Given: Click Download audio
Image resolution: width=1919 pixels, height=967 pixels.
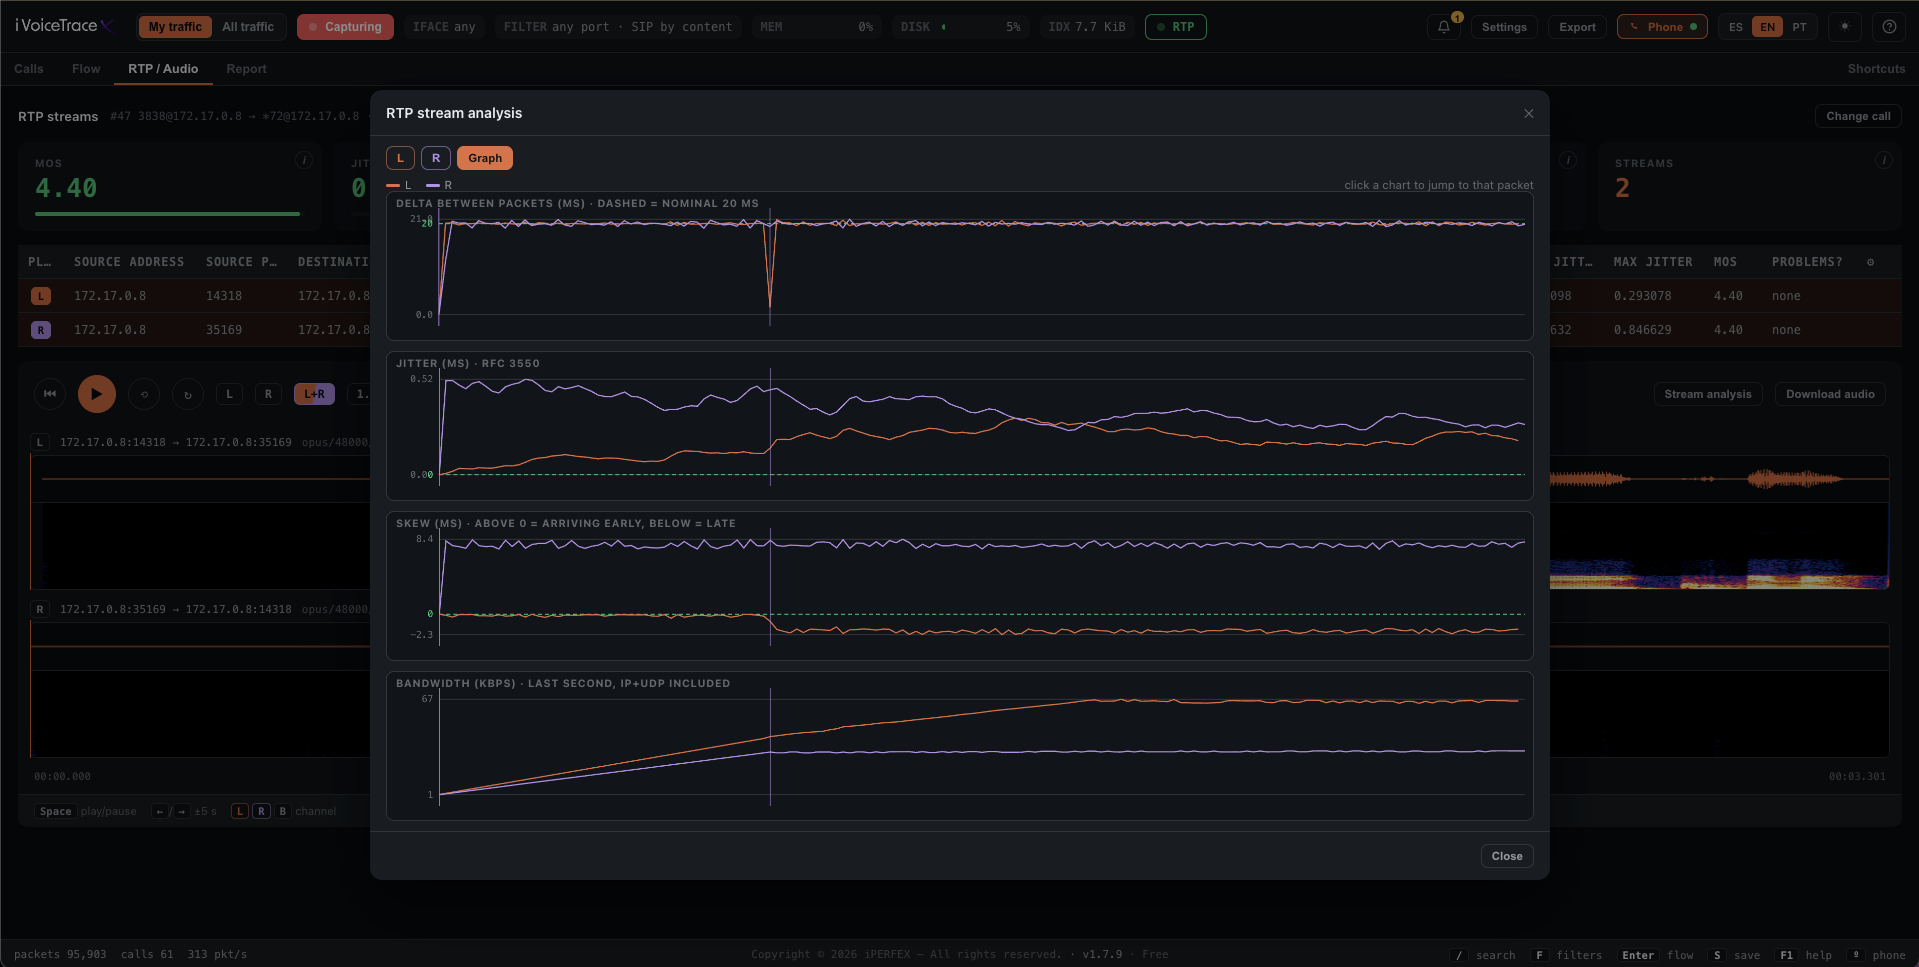Looking at the screenshot, I should click(1830, 394).
